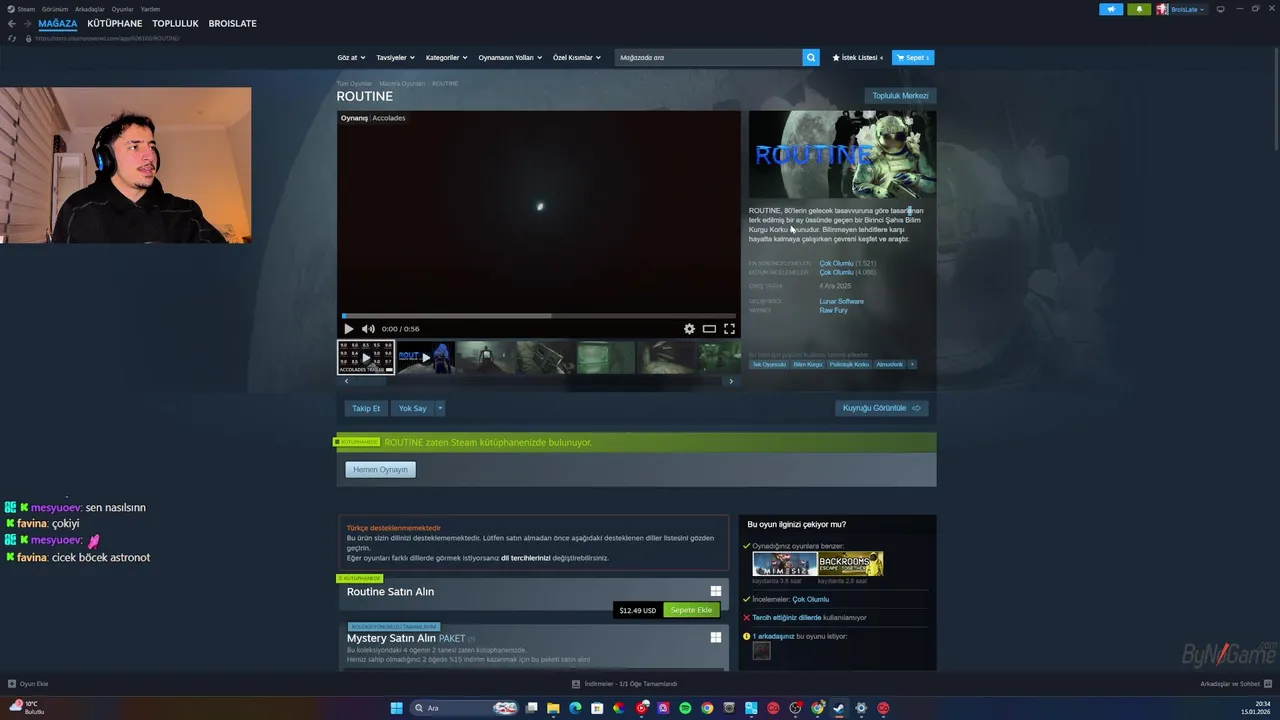Click Oyun Ekle in the bottom bar
The height and width of the screenshot is (720, 1280).
(28, 684)
